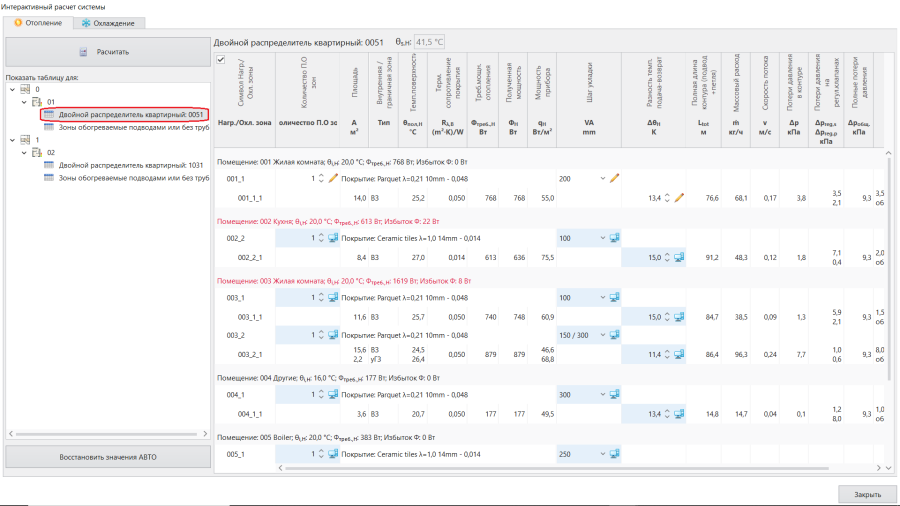This screenshot has height=506, width=900.
Task: Open the 002_2 laying step dropdown showing 100
Action: [582, 238]
